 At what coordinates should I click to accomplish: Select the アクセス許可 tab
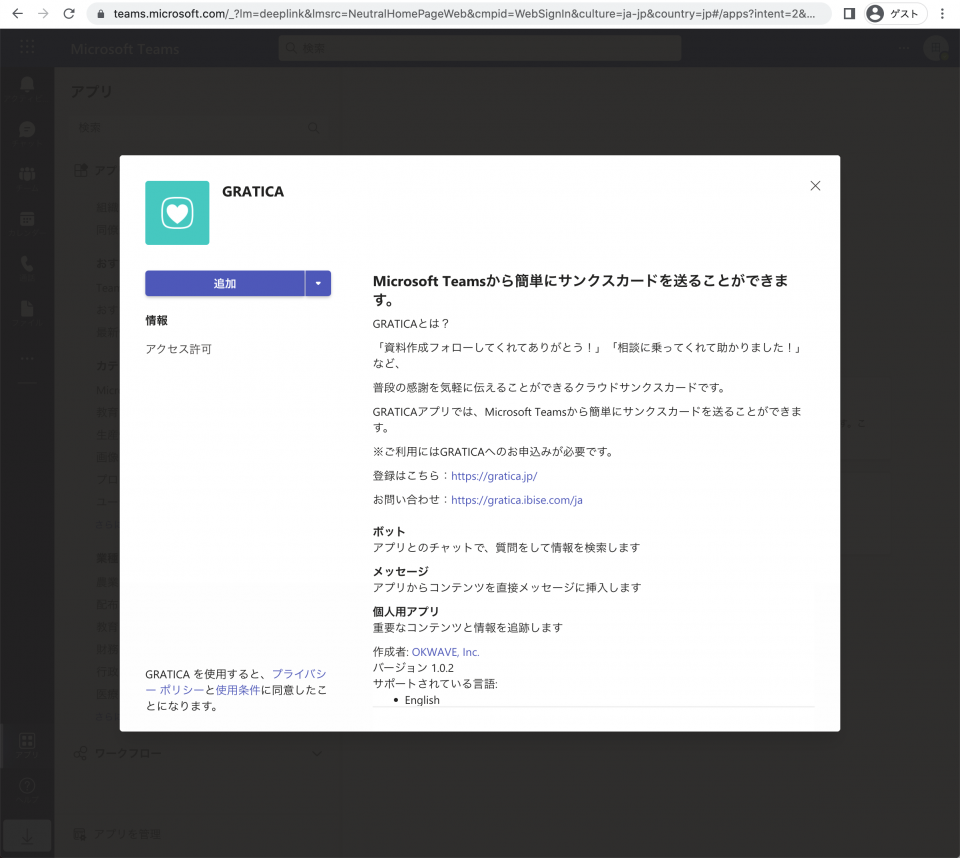(x=178, y=349)
